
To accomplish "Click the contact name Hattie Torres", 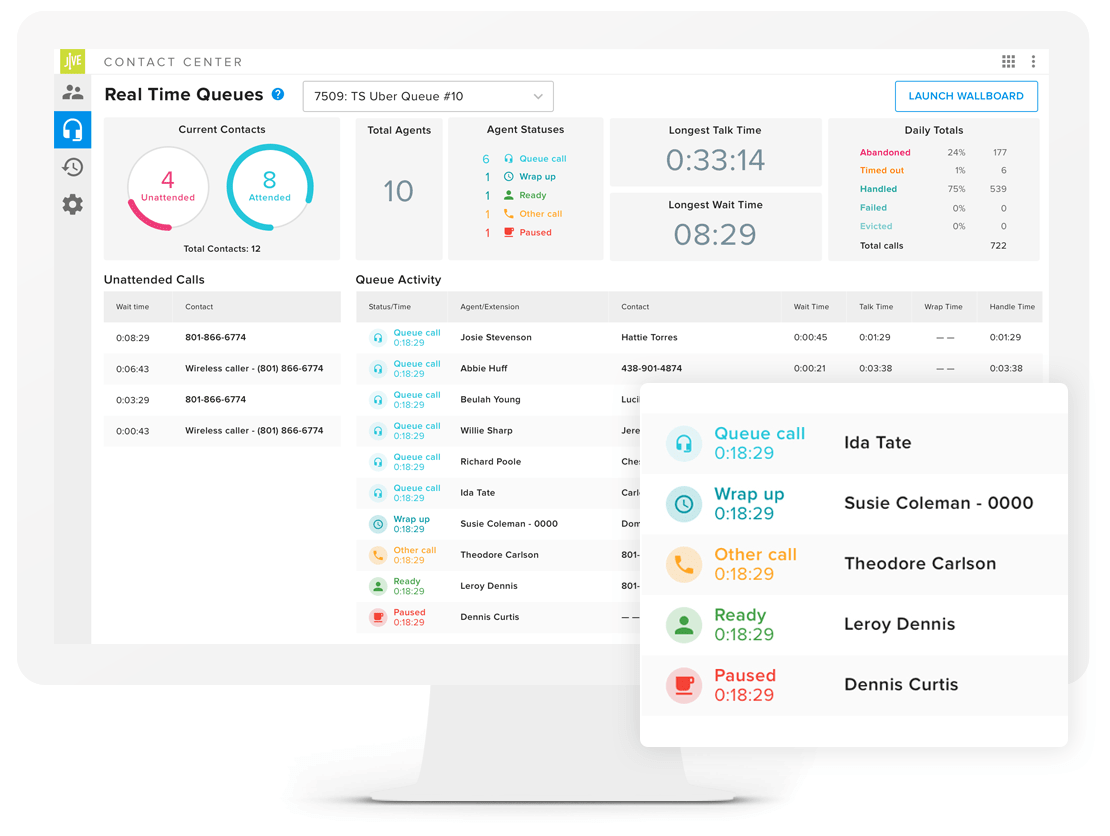I will 649,338.
